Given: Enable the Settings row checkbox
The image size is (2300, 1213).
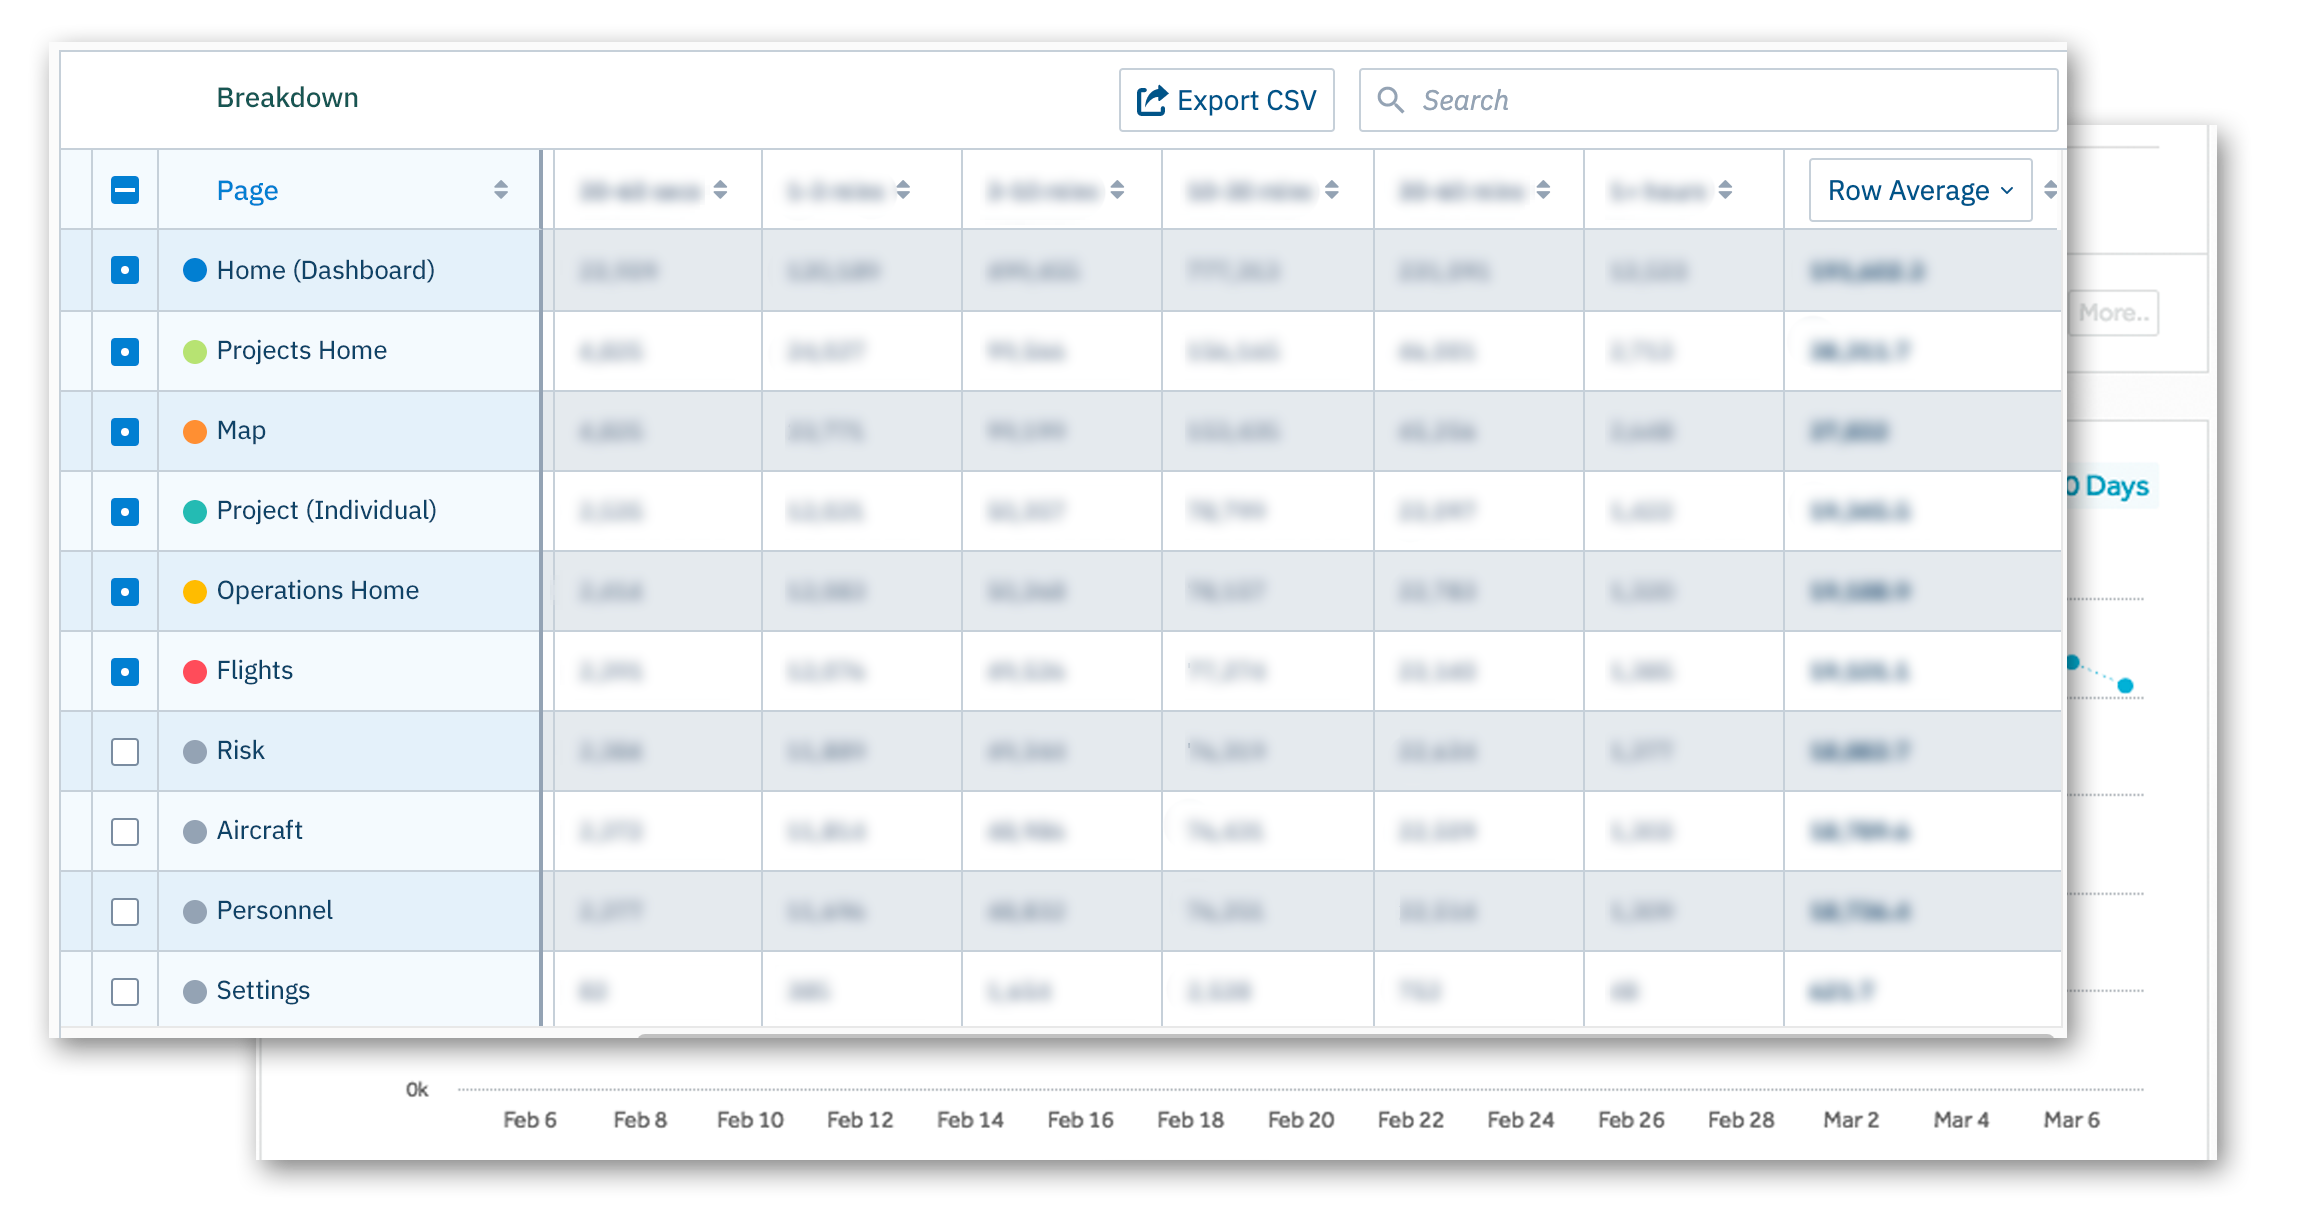Looking at the screenshot, I should click(x=125, y=991).
